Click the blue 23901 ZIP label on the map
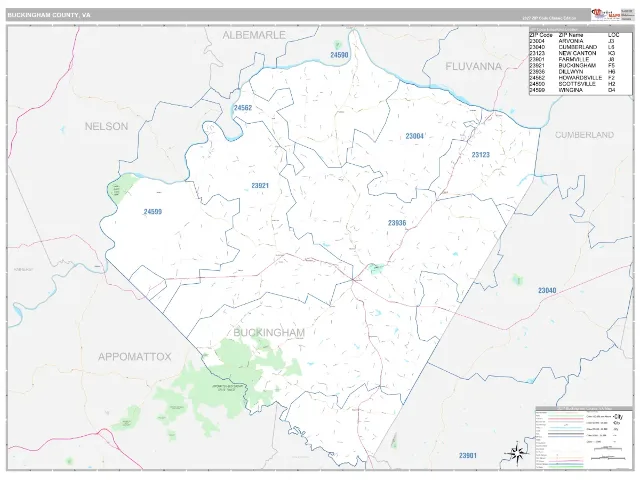The height and width of the screenshot is (480, 640). [x=467, y=456]
